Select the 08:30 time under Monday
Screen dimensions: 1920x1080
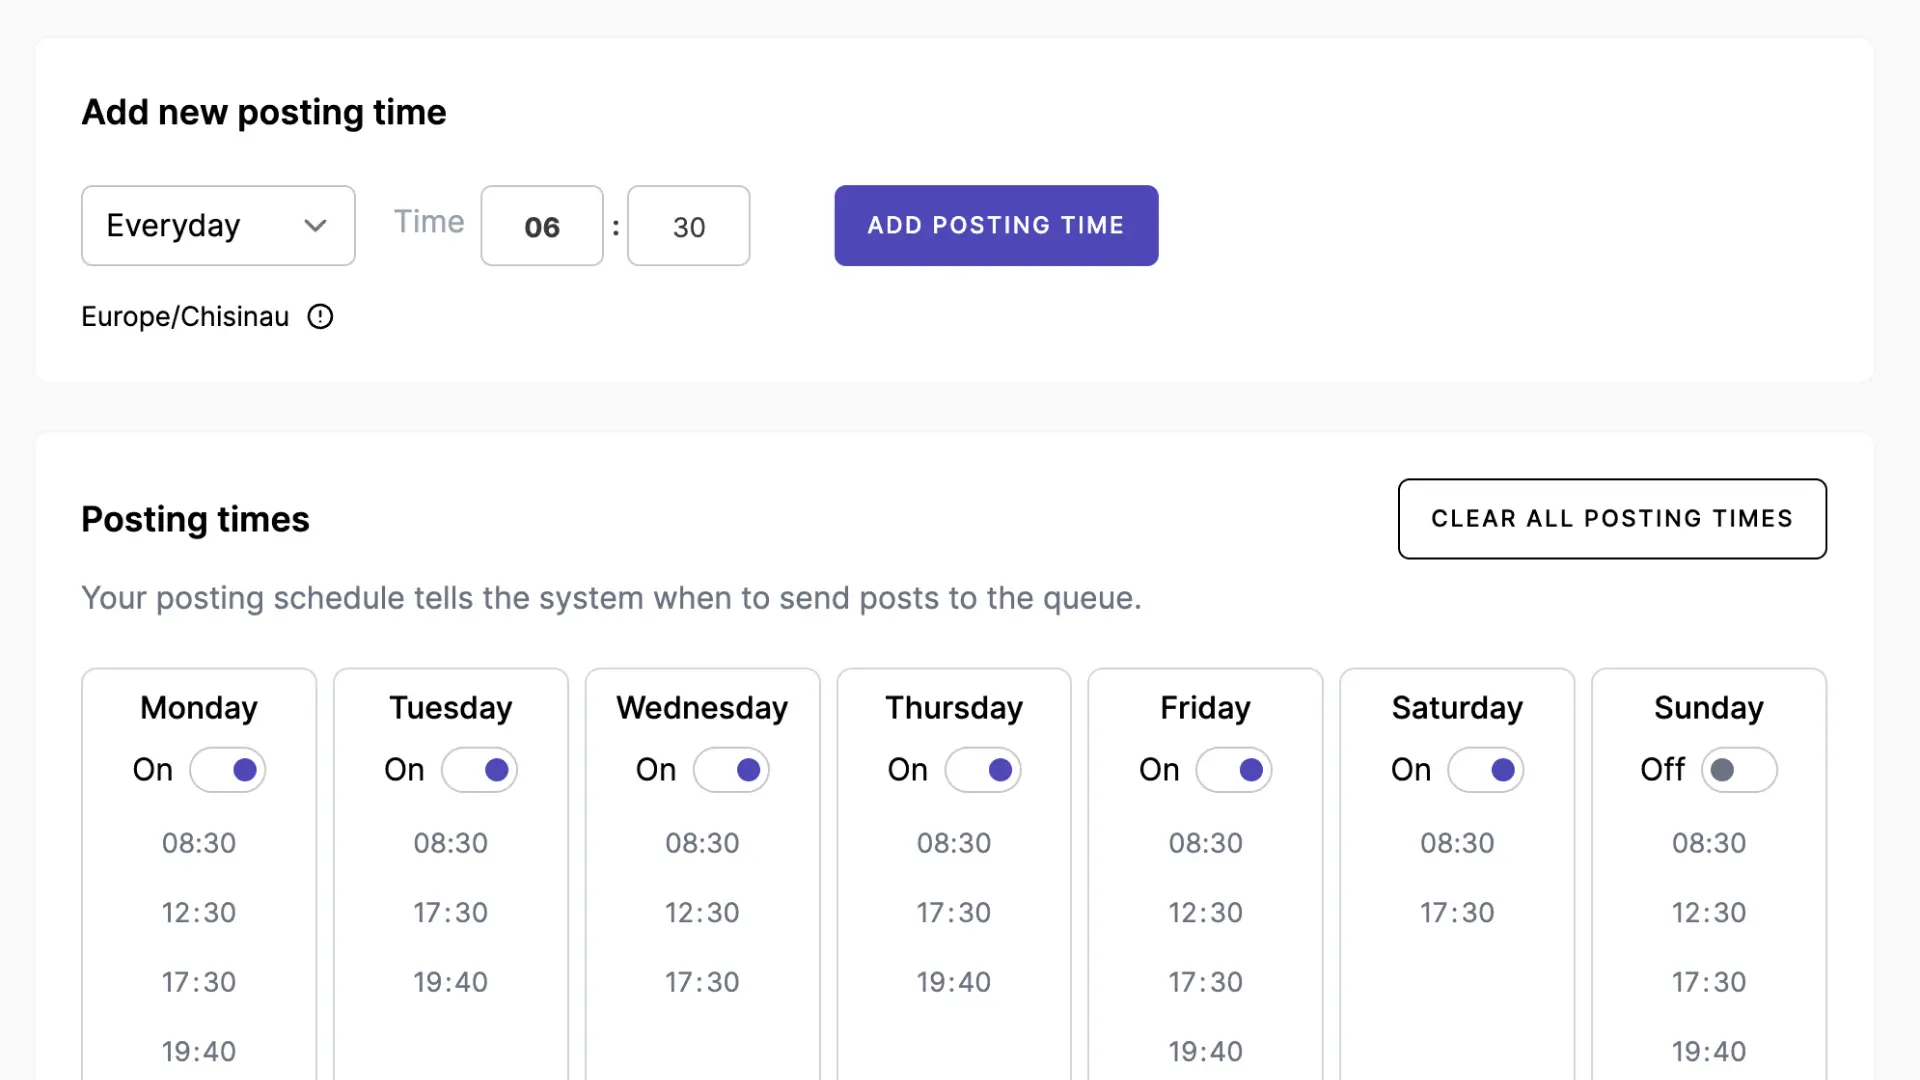pyautogui.click(x=199, y=843)
